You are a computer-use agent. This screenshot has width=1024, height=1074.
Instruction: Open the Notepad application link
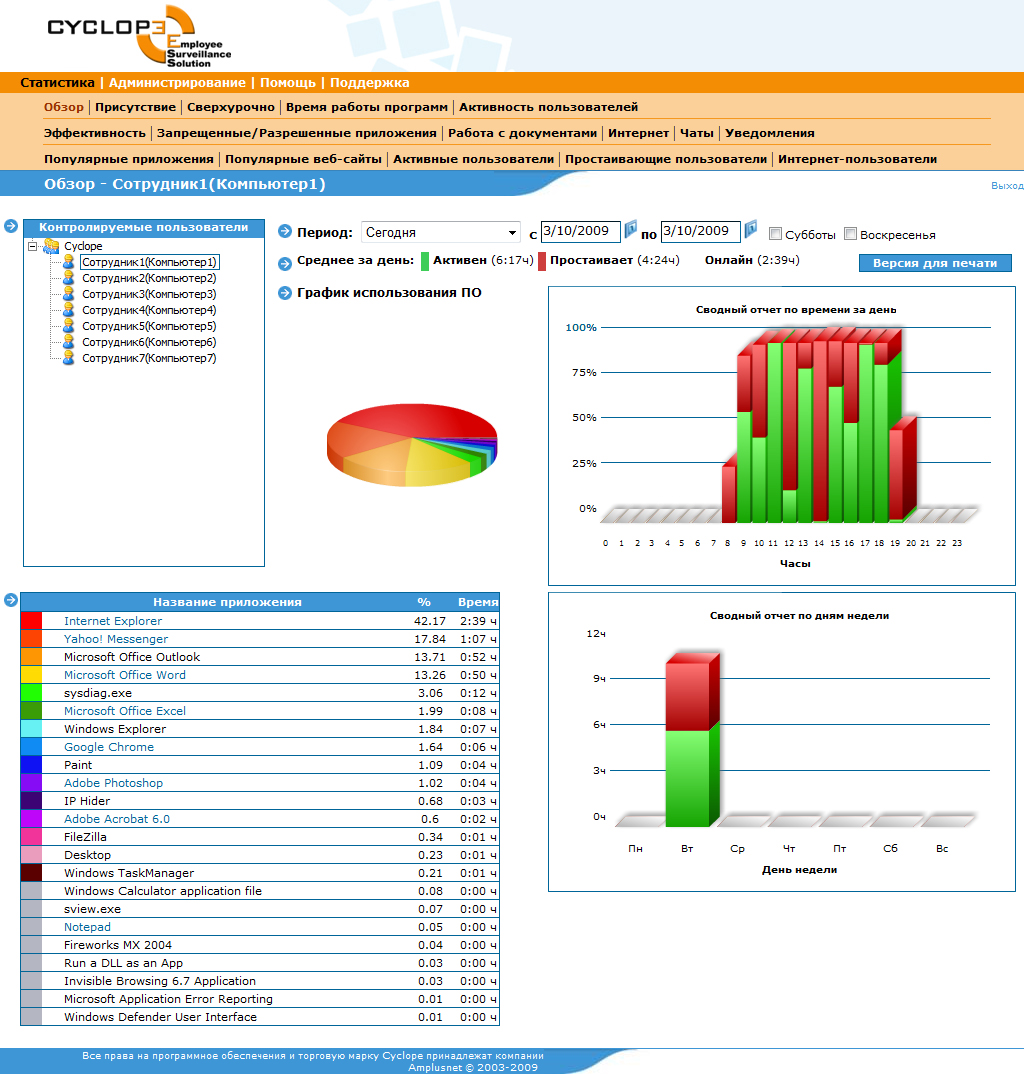[x=87, y=927]
